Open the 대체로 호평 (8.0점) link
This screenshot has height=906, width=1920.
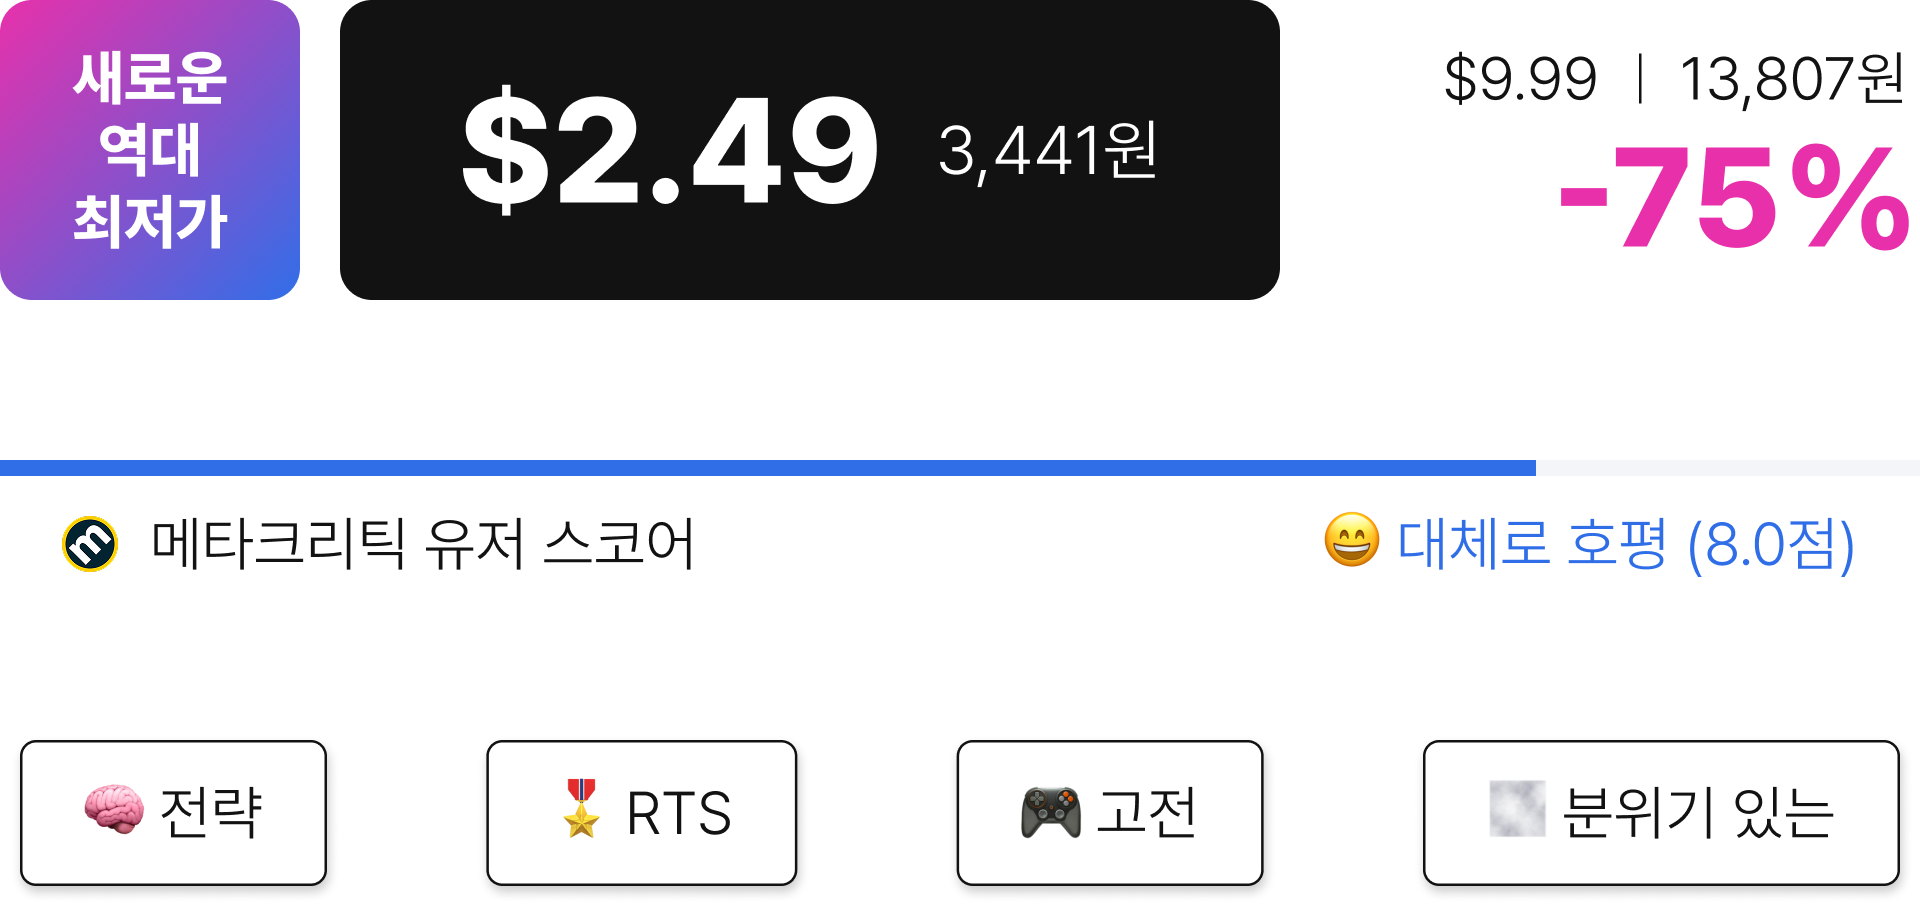pyautogui.click(x=1625, y=544)
